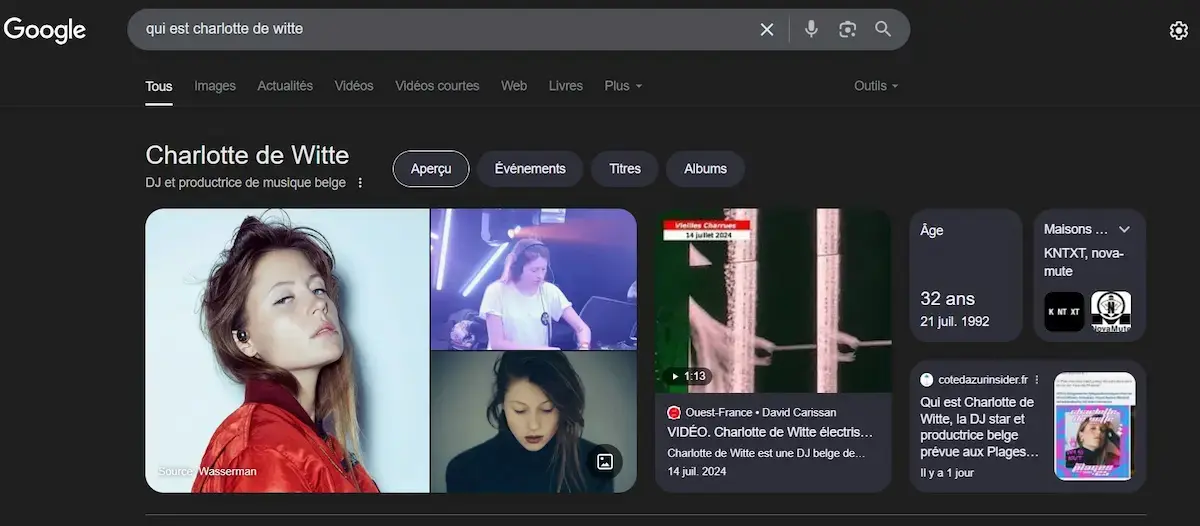Image resolution: width=1200 pixels, height=526 pixels.
Task: Open the black turtleneck portrait photo
Action: click(534, 422)
